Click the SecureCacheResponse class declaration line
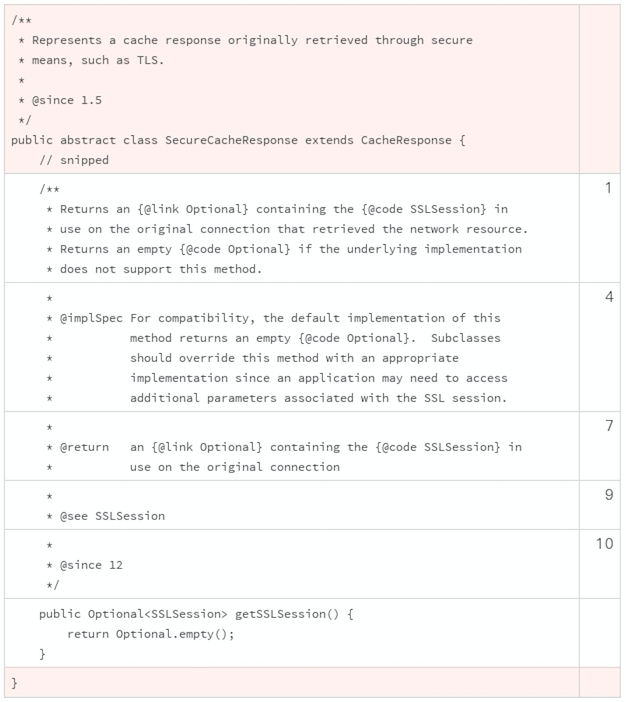 tap(238, 139)
